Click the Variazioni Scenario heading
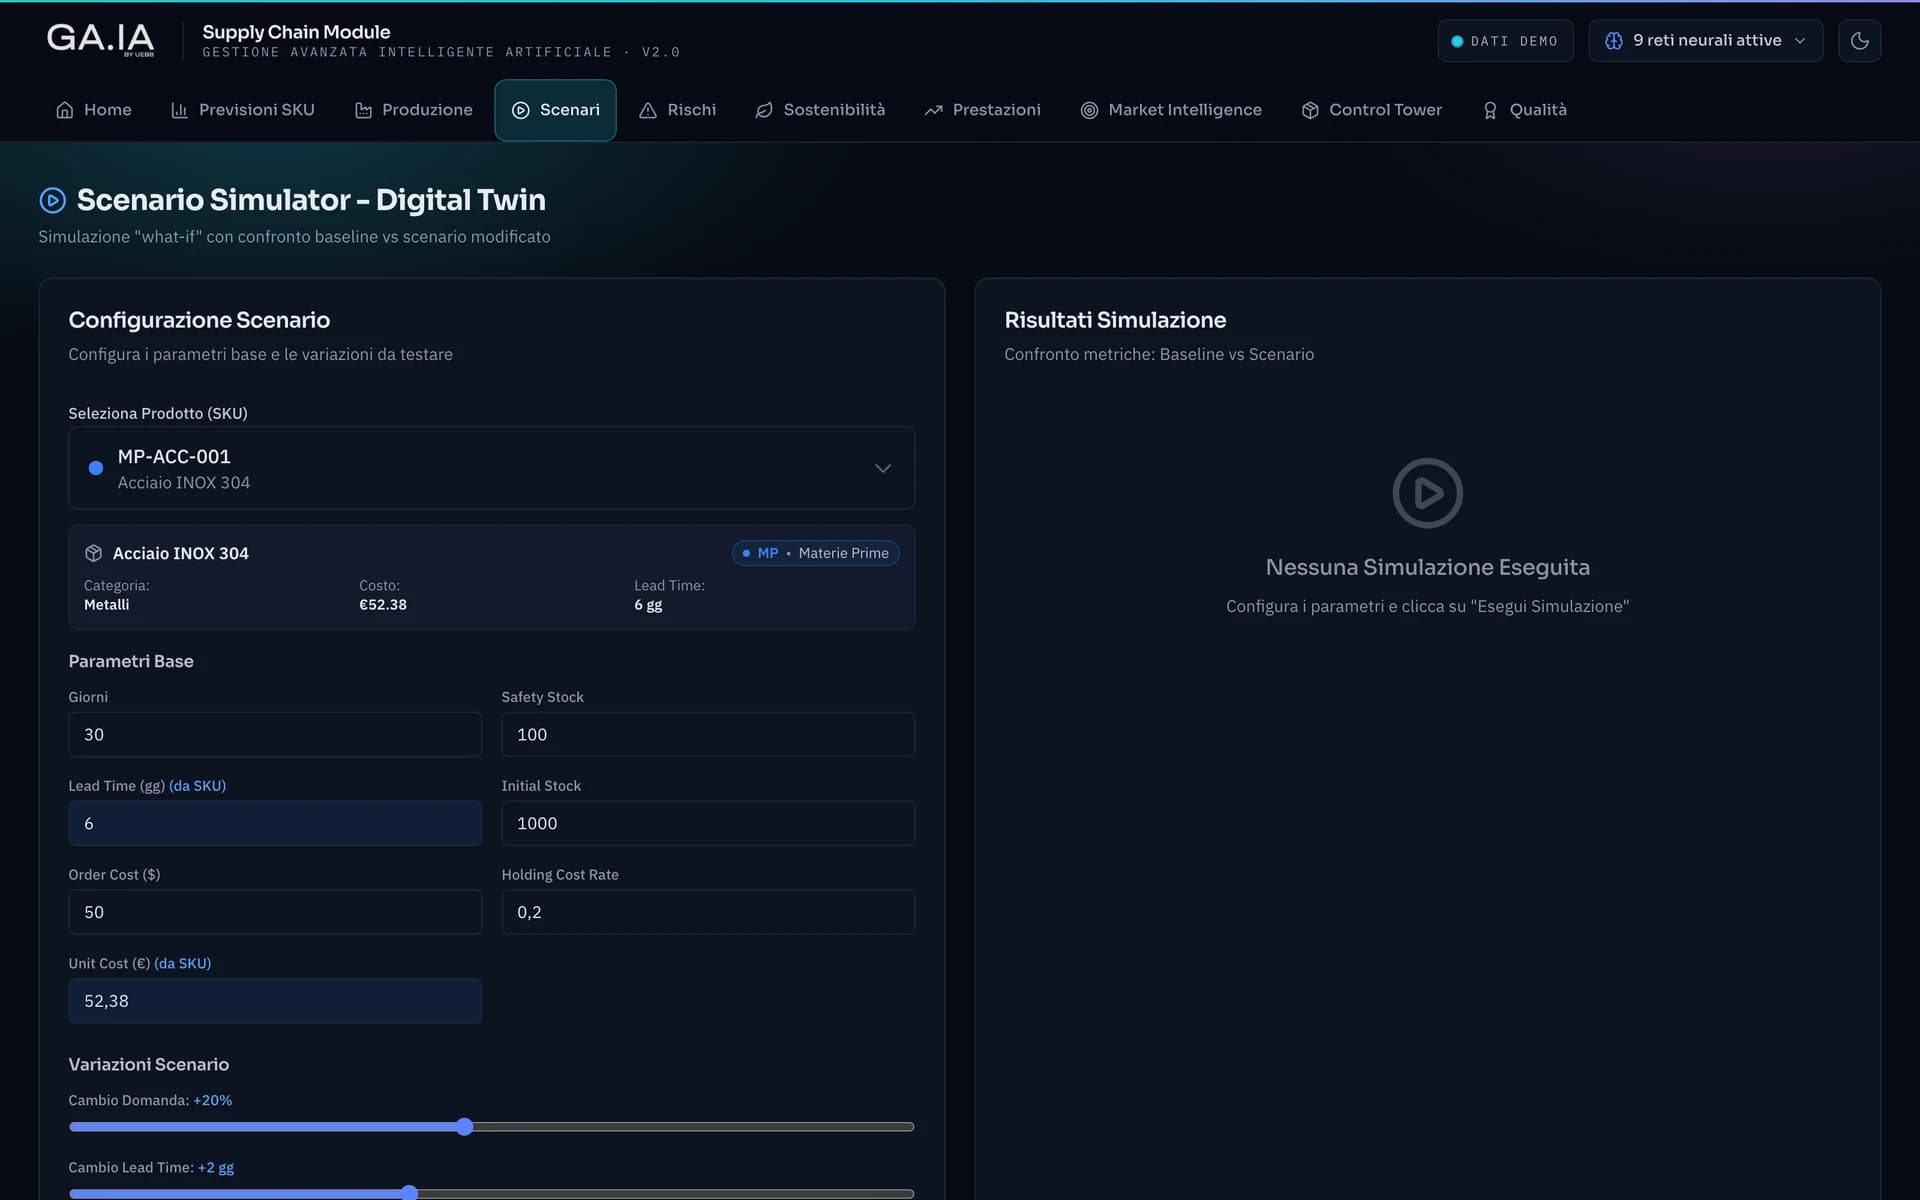This screenshot has height=1200, width=1920. pyautogui.click(x=149, y=1064)
